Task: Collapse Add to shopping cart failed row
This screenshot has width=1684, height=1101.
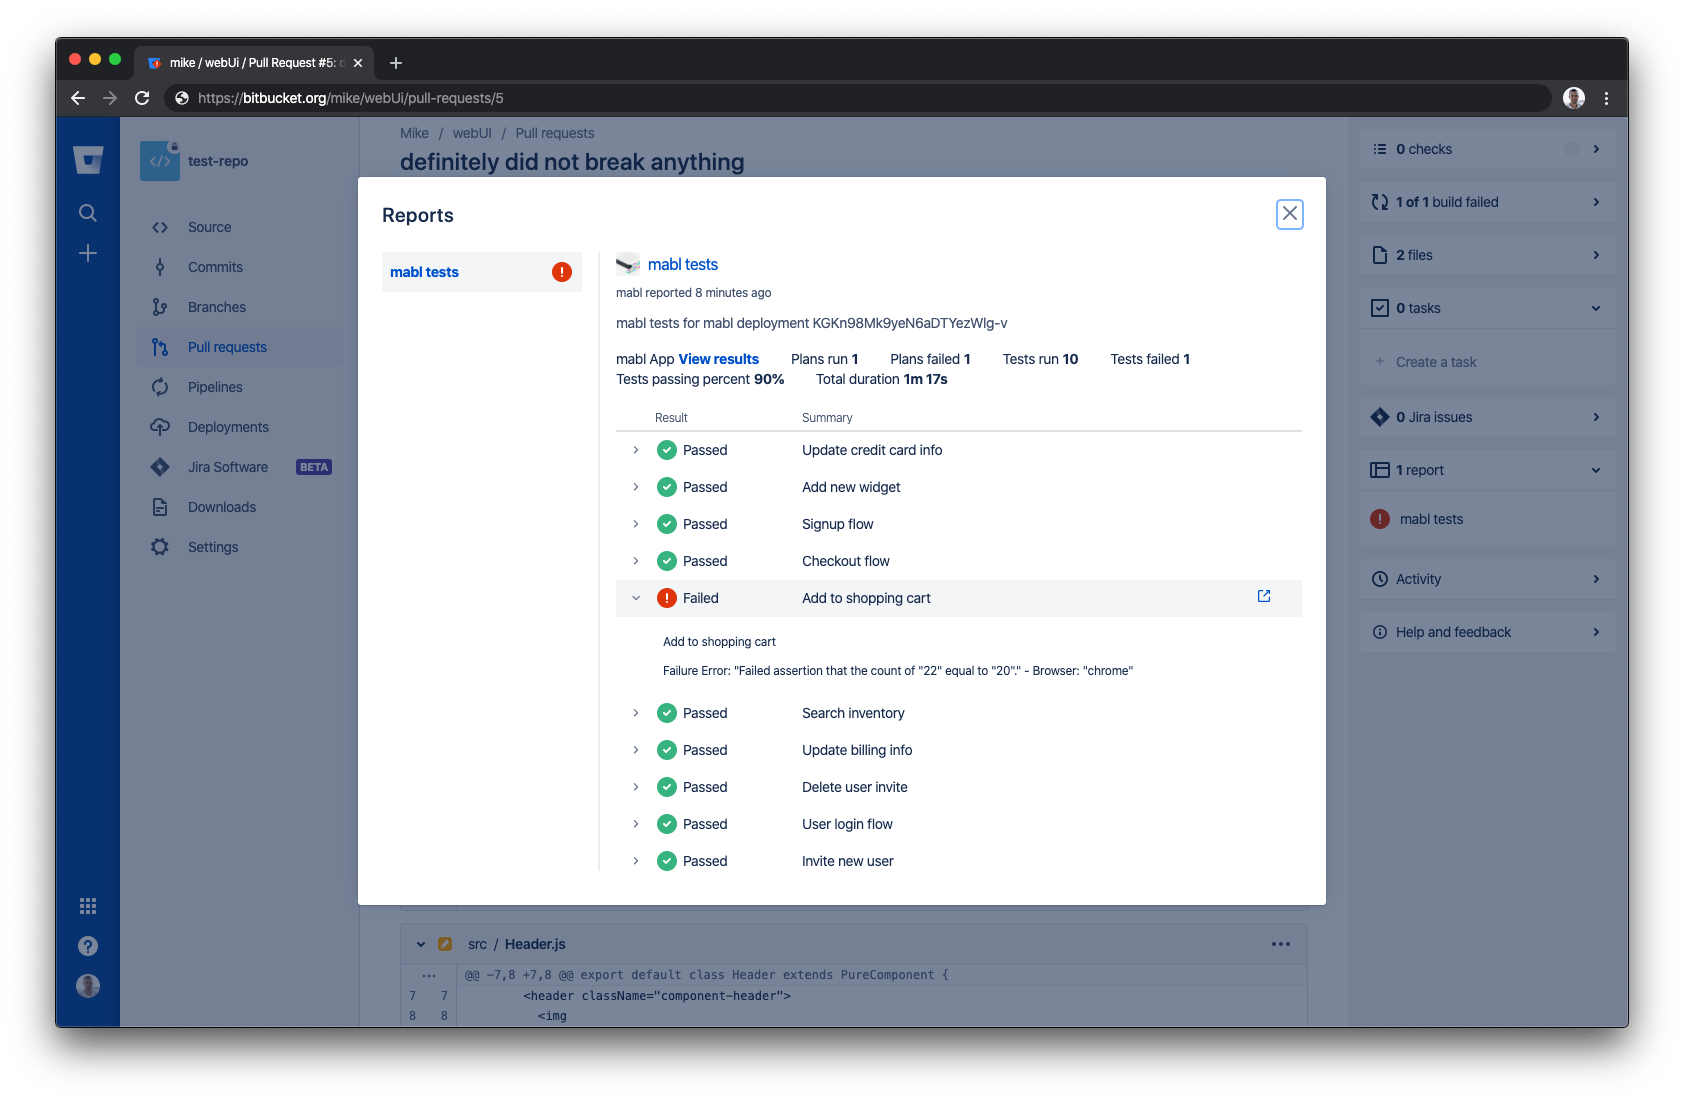Action: coord(636,598)
